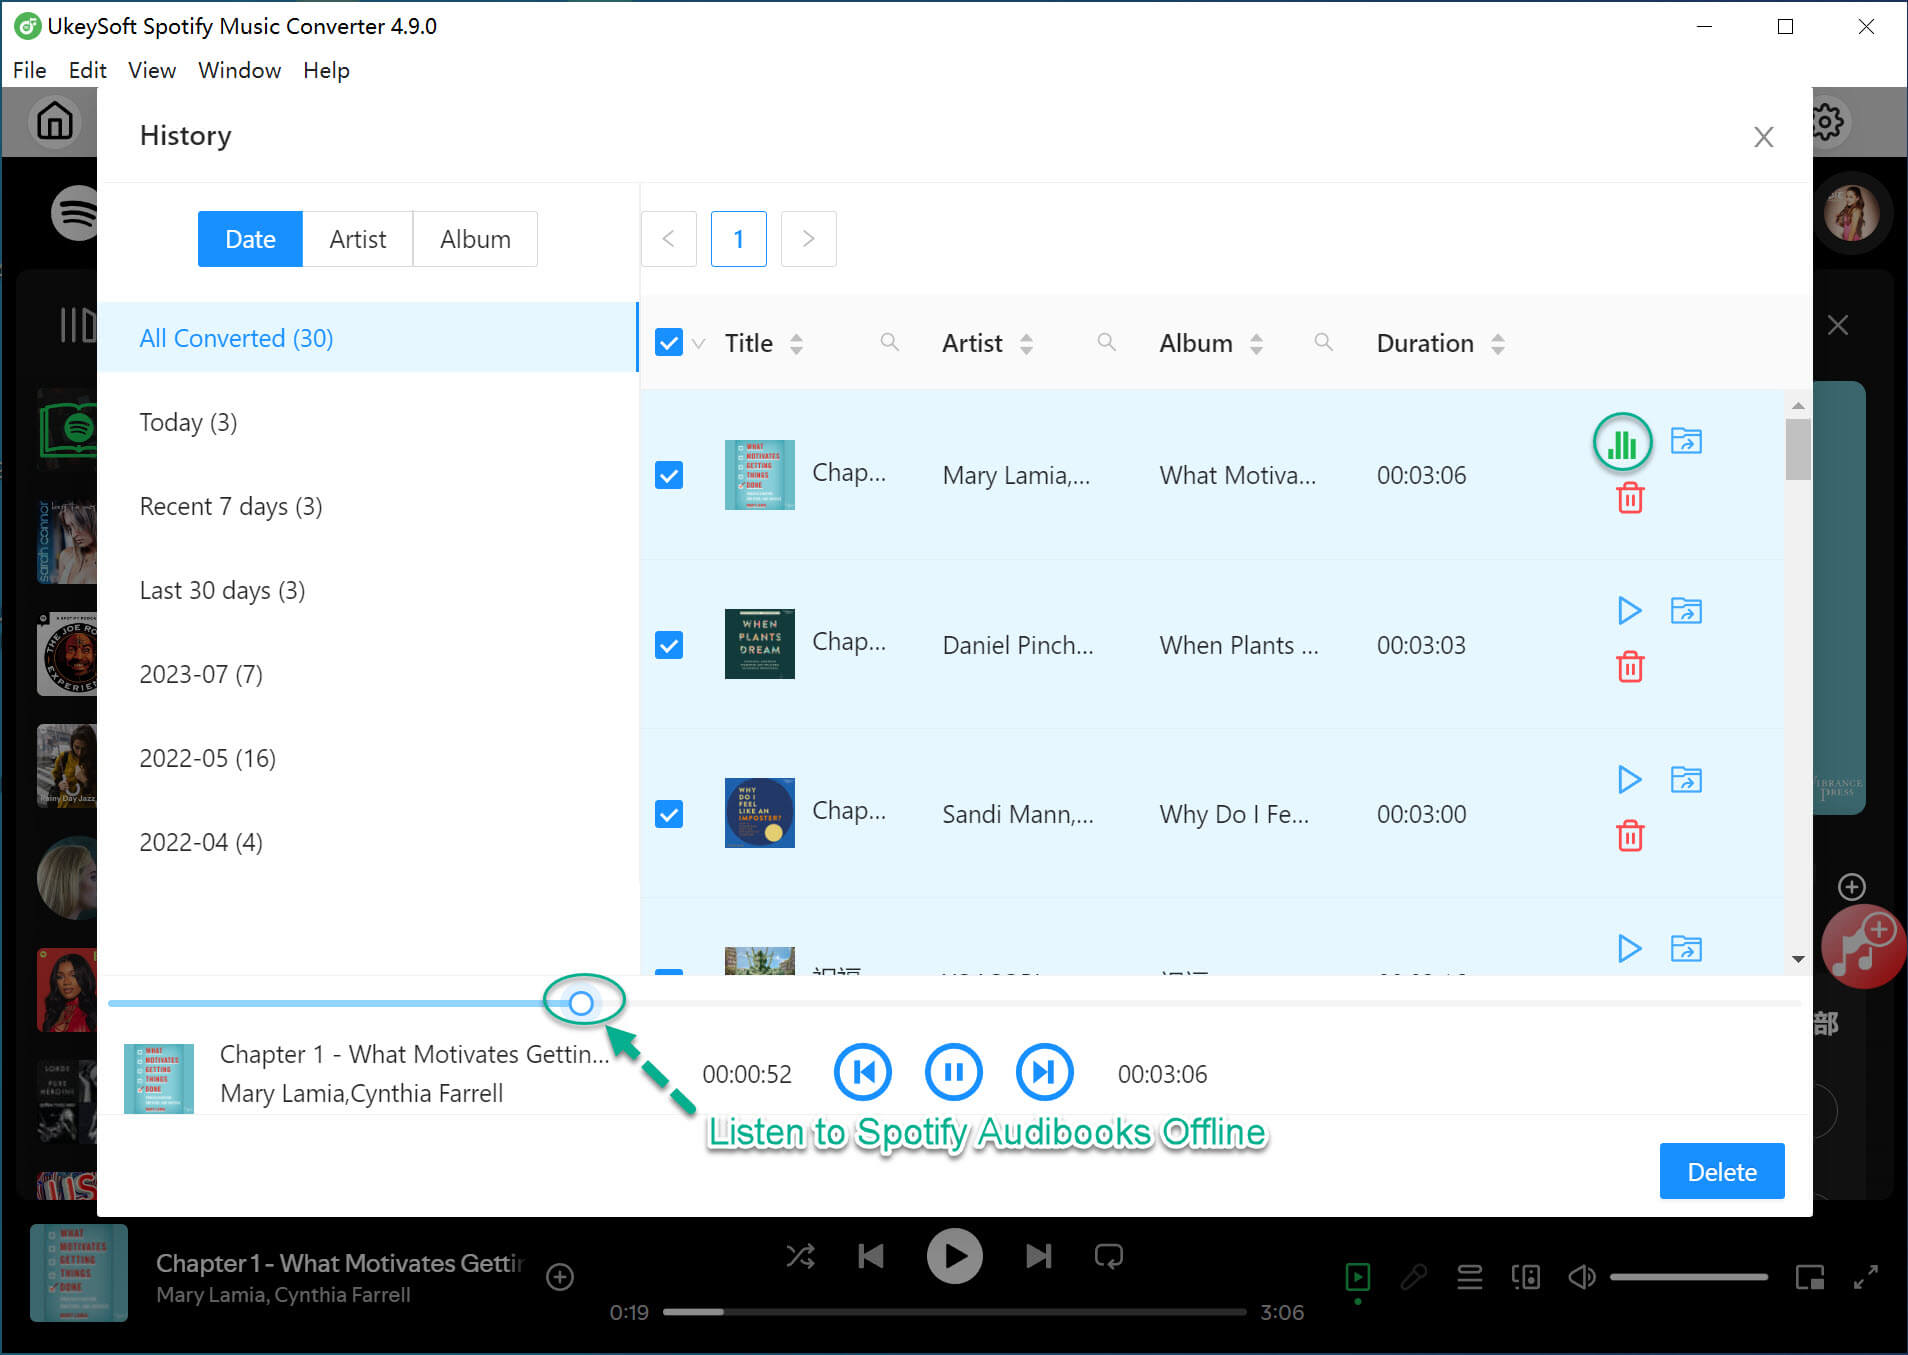The height and width of the screenshot is (1355, 1908).
Task: Go to previous page arrow
Action: [x=668, y=238]
